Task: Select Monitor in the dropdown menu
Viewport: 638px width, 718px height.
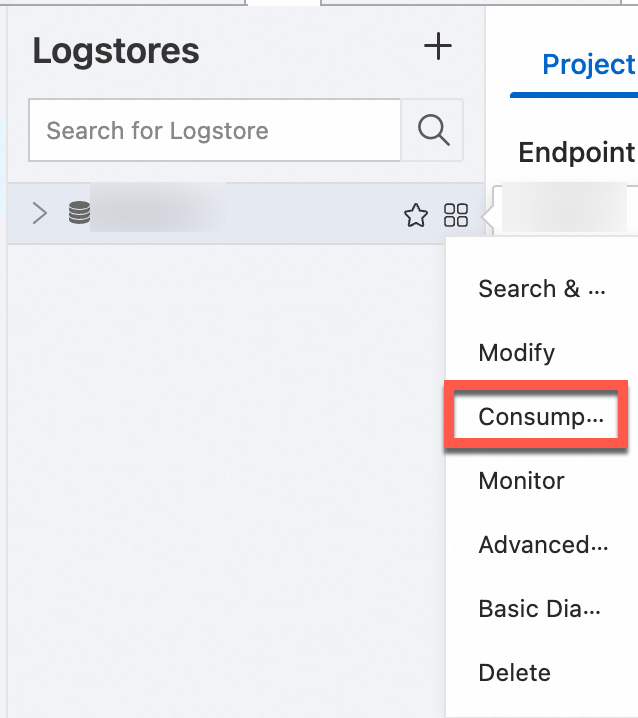Action: (x=522, y=481)
